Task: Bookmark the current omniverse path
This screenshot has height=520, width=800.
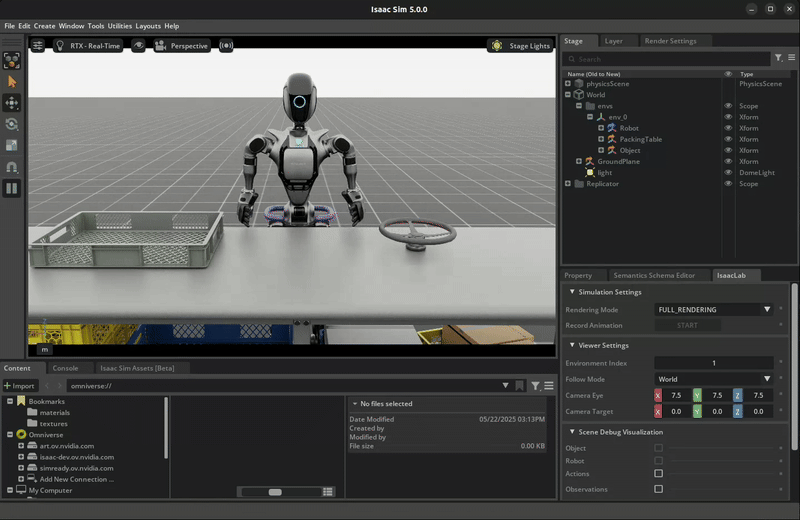Action: coord(519,386)
